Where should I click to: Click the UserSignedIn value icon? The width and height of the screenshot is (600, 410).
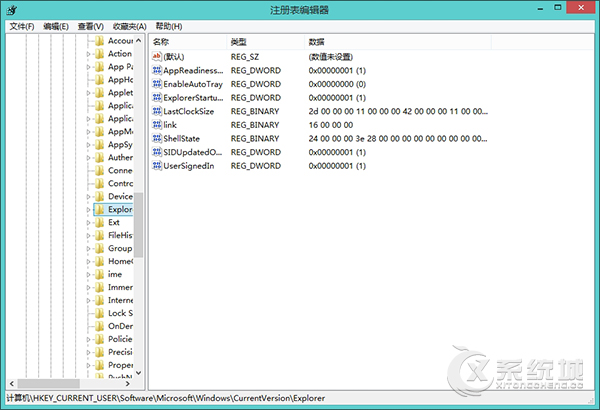pyautogui.click(x=157, y=166)
